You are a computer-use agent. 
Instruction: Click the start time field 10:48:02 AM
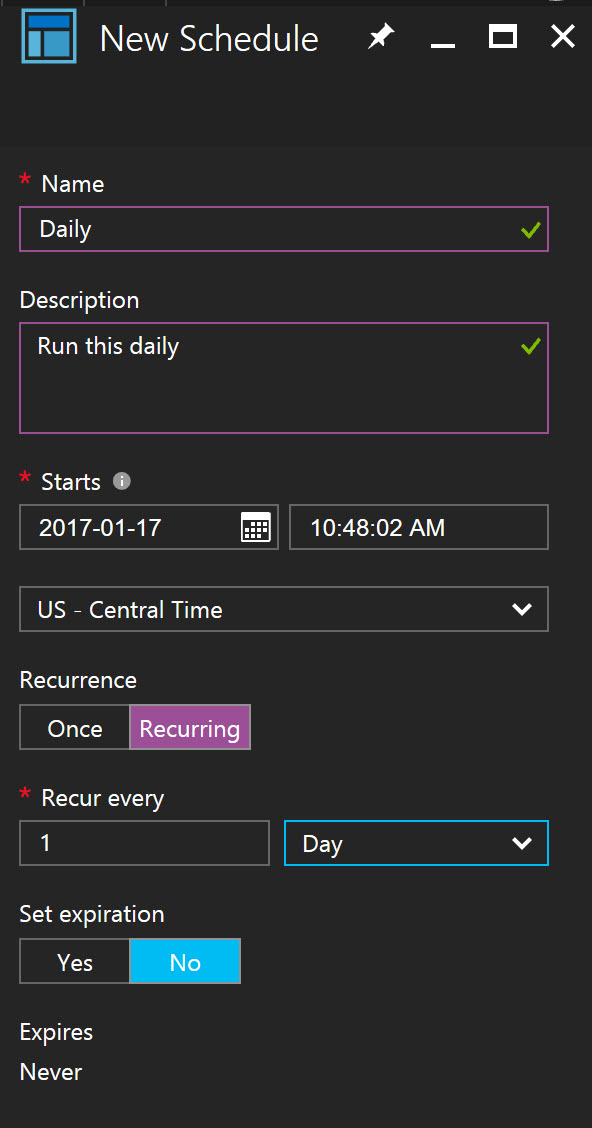click(x=419, y=527)
